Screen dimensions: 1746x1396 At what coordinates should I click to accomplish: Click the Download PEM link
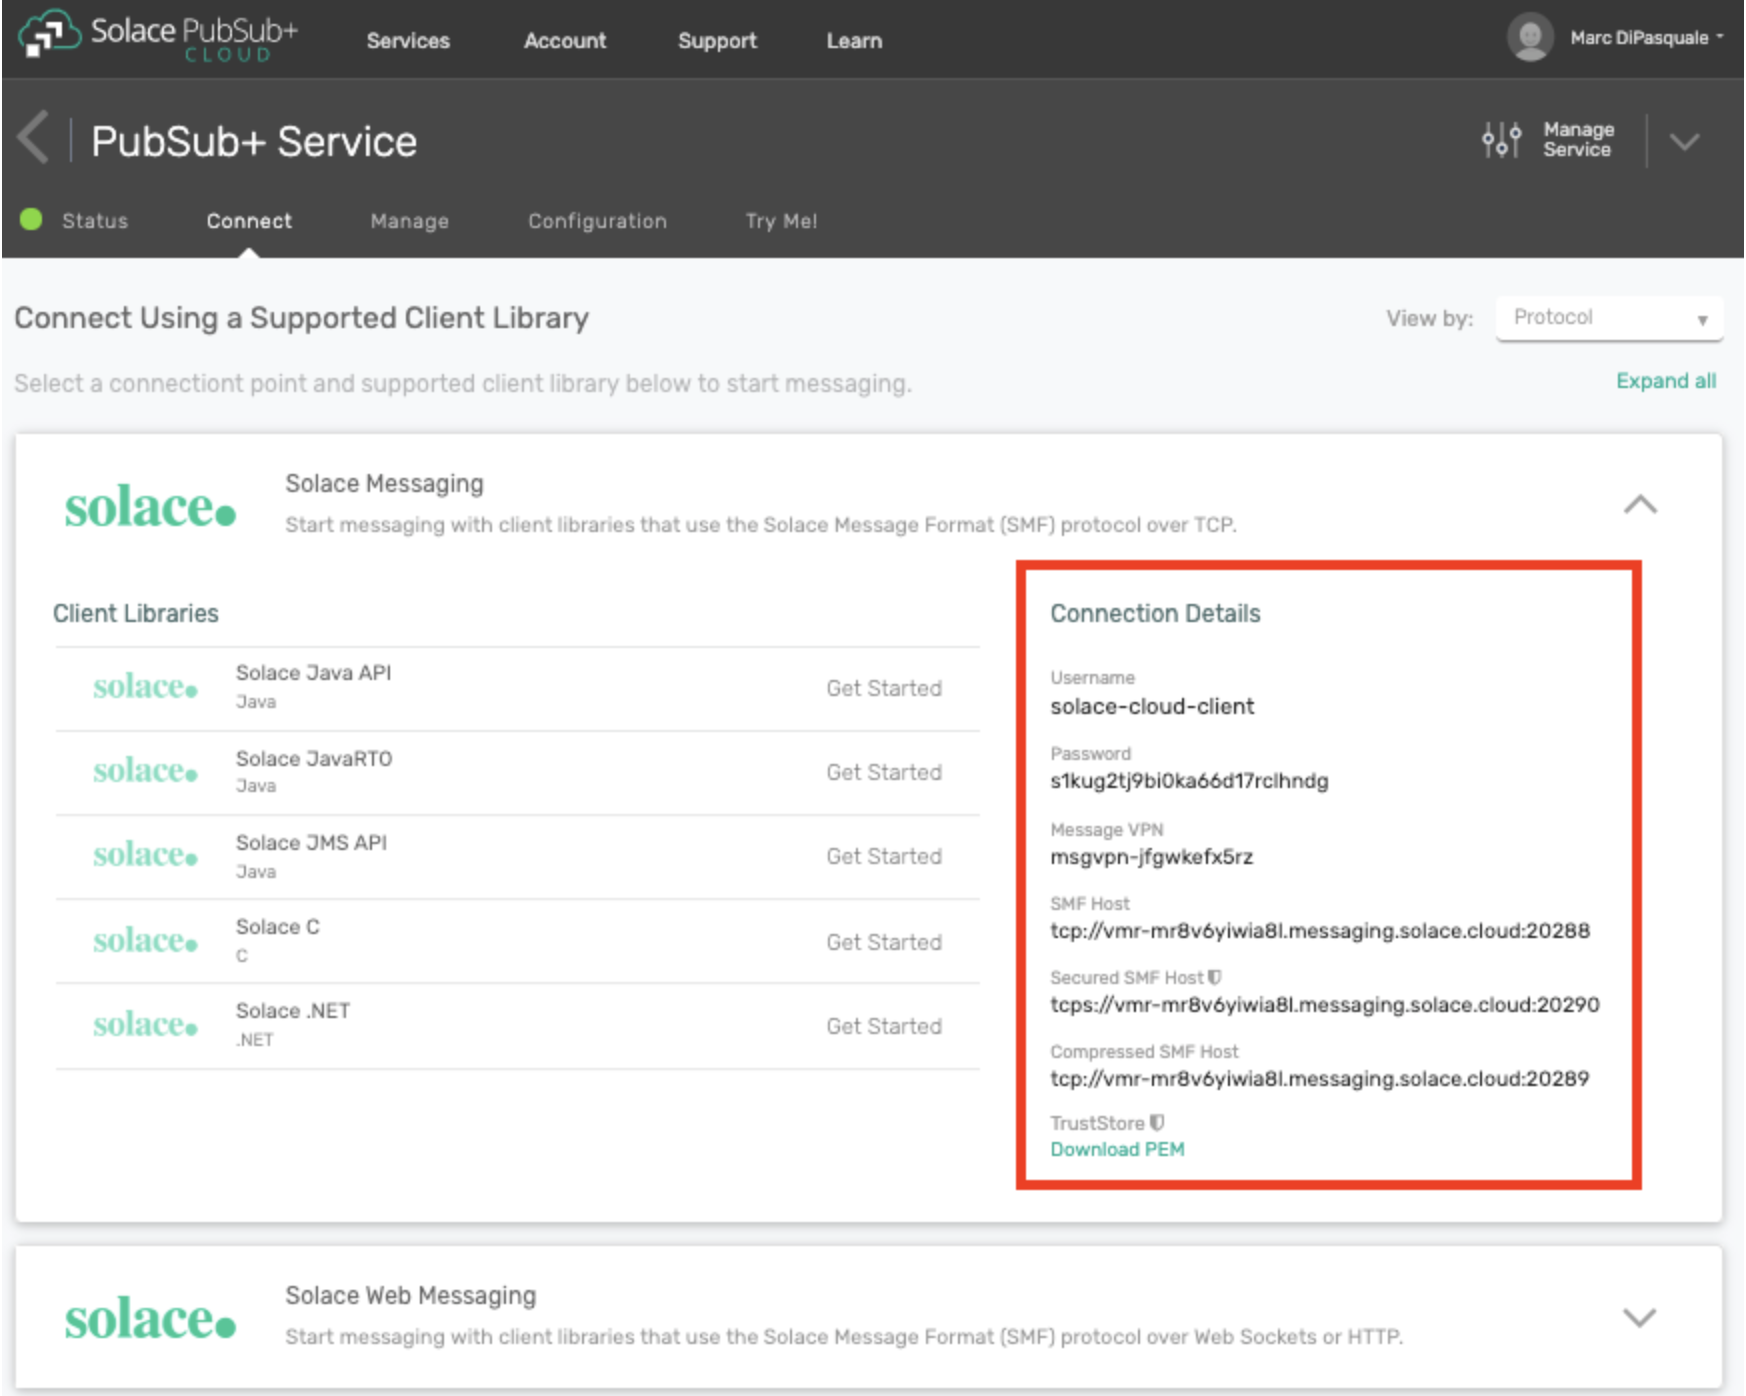[1117, 1149]
